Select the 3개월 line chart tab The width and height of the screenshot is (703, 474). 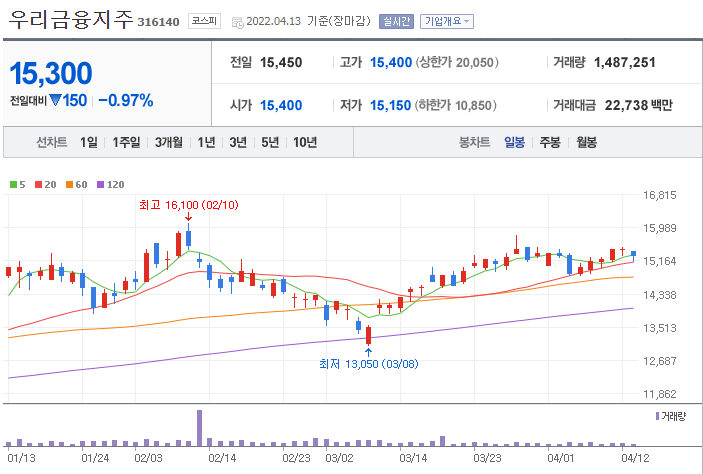tap(169, 143)
